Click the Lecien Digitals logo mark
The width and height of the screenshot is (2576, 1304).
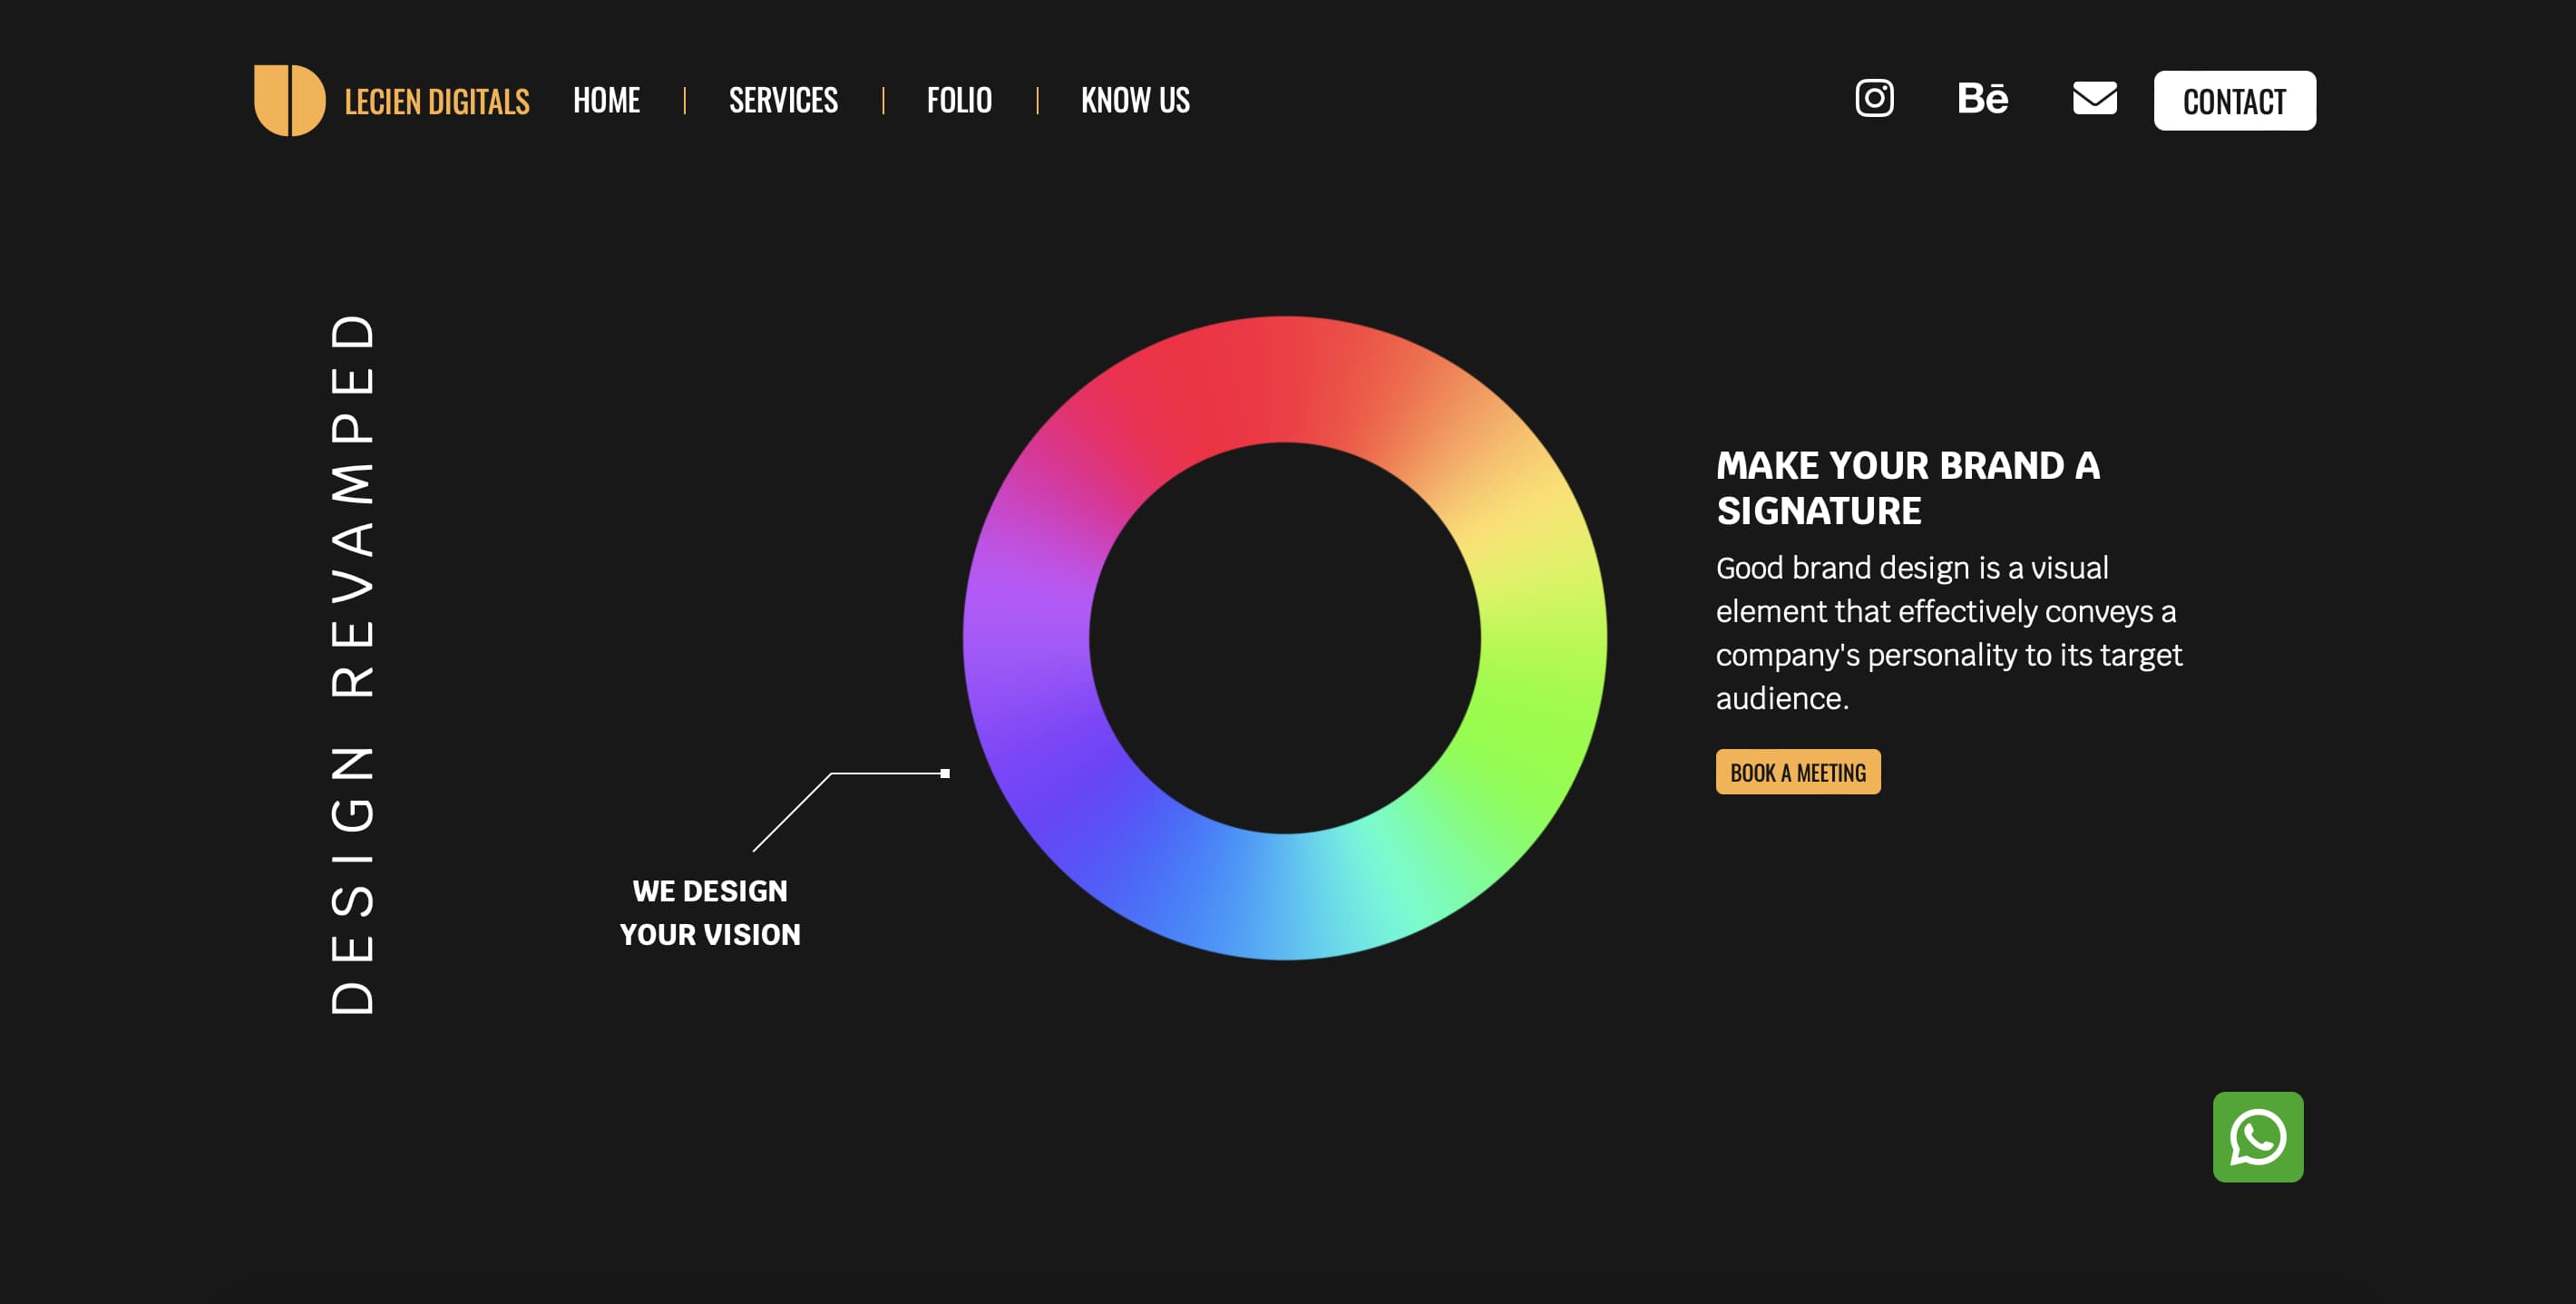tap(289, 100)
